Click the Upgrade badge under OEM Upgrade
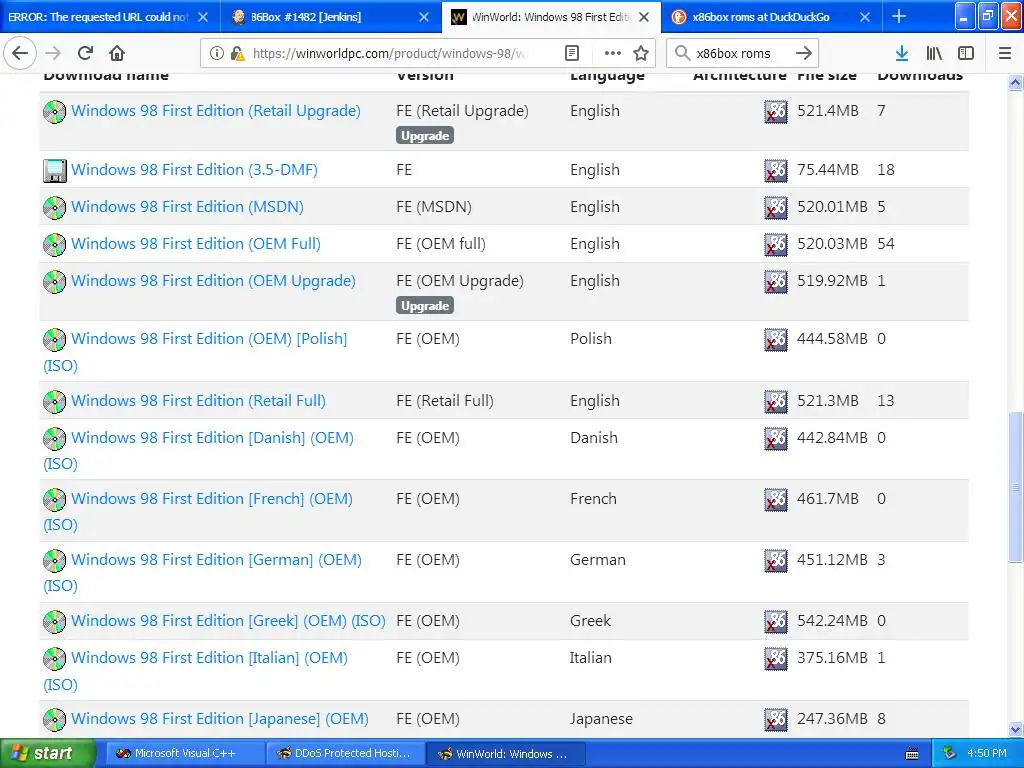The width and height of the screenshot is (1024, 768). 424,306
